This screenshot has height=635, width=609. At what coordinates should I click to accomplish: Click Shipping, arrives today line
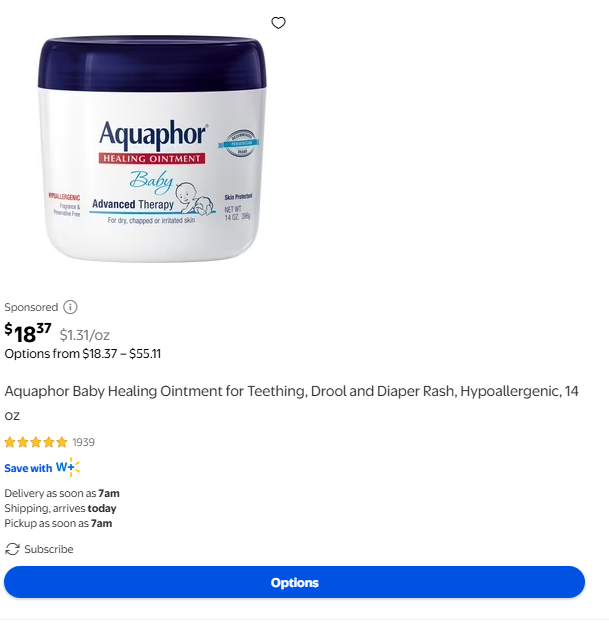60,508
